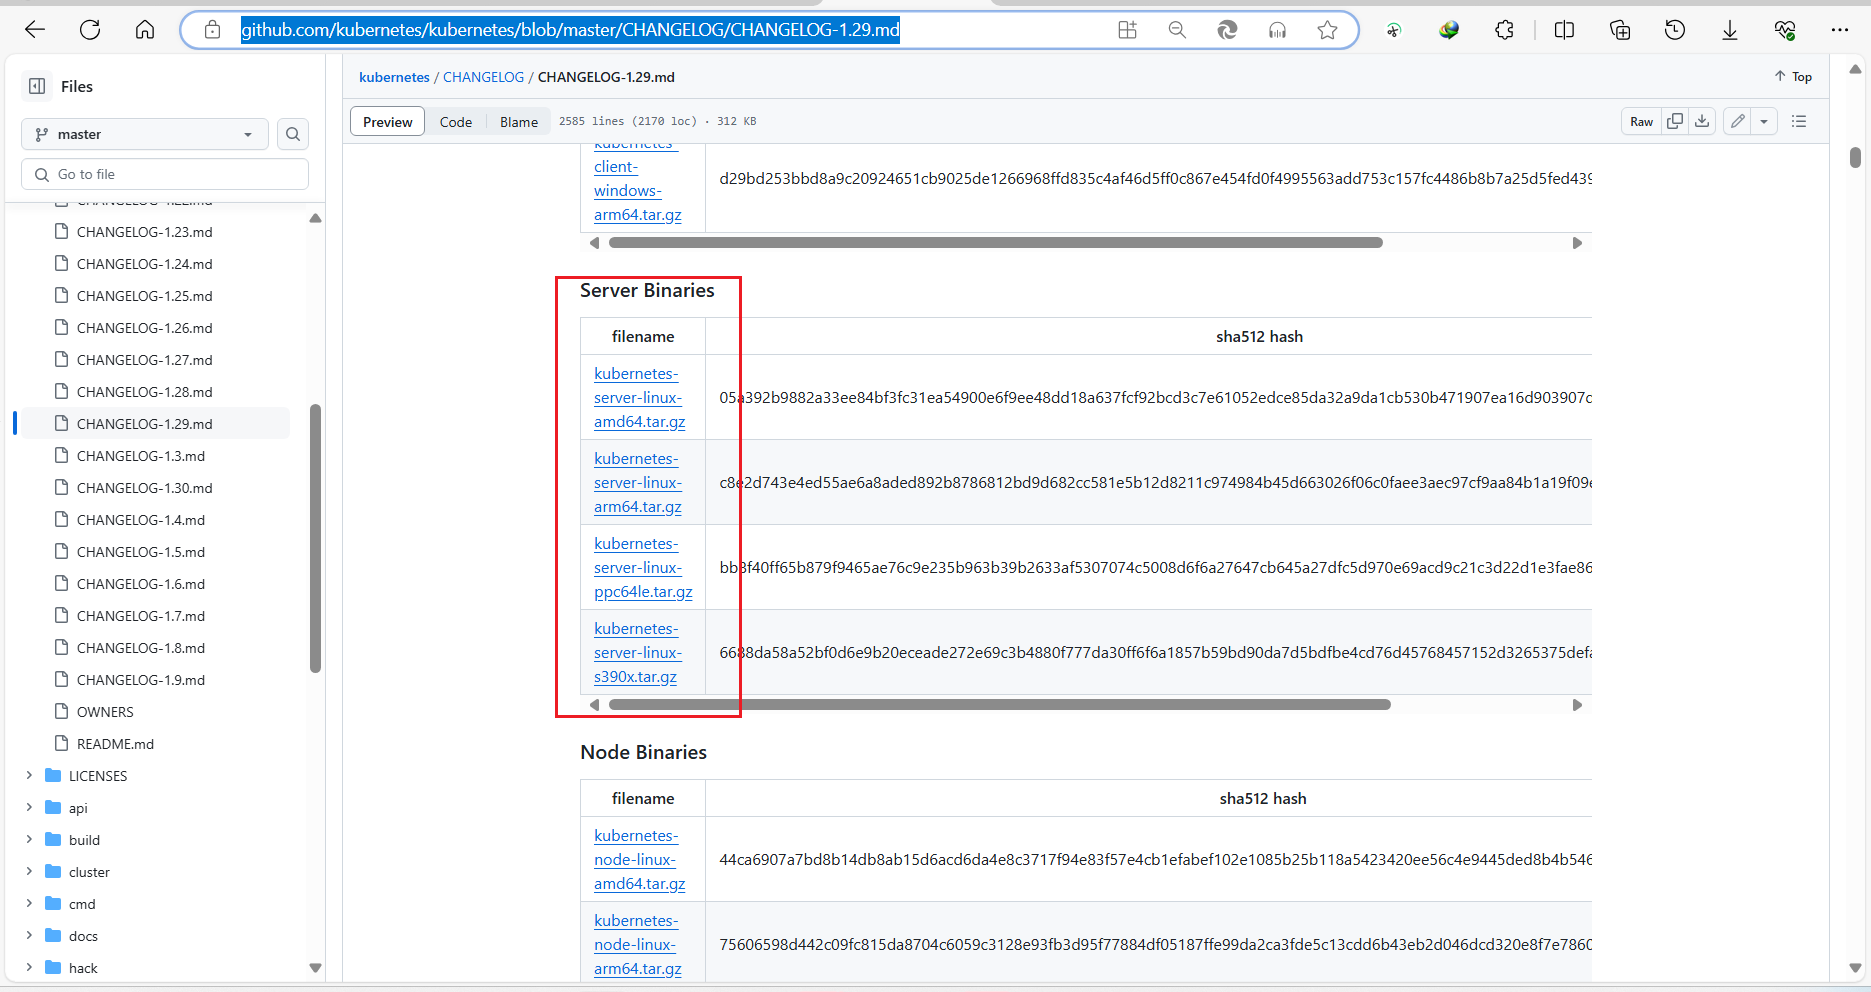Select the Preview view toggle
Screen dimensions: 1871x992
[x=387, y=122]
